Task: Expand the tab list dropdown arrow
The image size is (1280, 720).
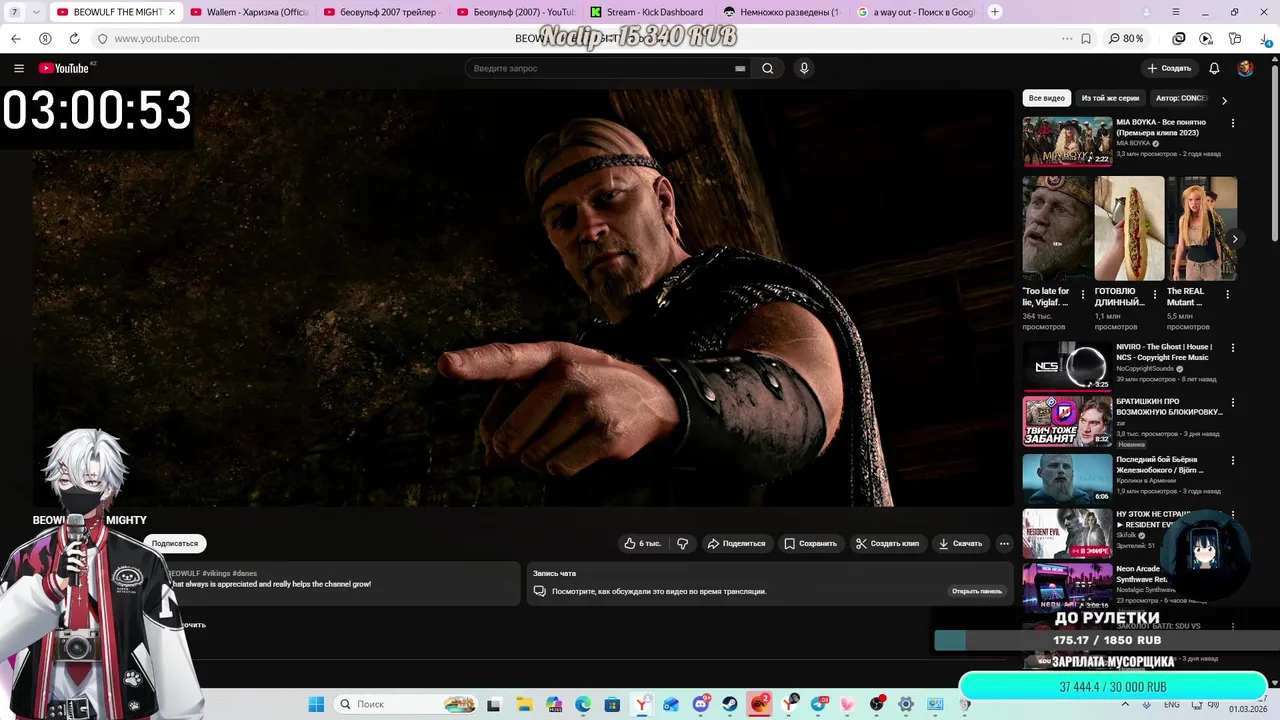Action: 36,12
